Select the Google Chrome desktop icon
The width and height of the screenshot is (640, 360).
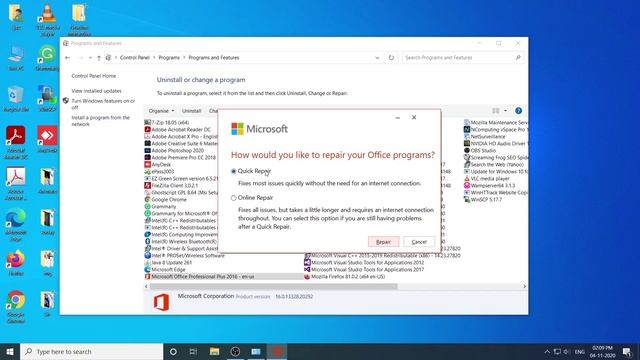click(x=16, y=307)
